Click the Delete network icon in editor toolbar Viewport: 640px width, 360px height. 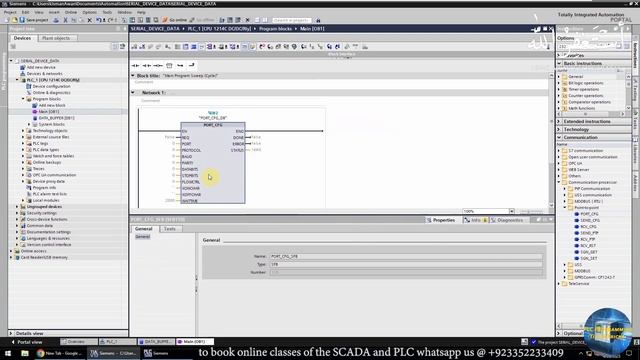[142, 47]
